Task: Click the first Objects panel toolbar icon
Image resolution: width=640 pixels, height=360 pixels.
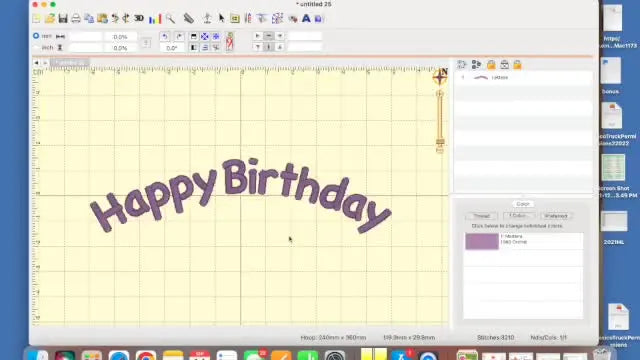Action: tap(462, 64)
